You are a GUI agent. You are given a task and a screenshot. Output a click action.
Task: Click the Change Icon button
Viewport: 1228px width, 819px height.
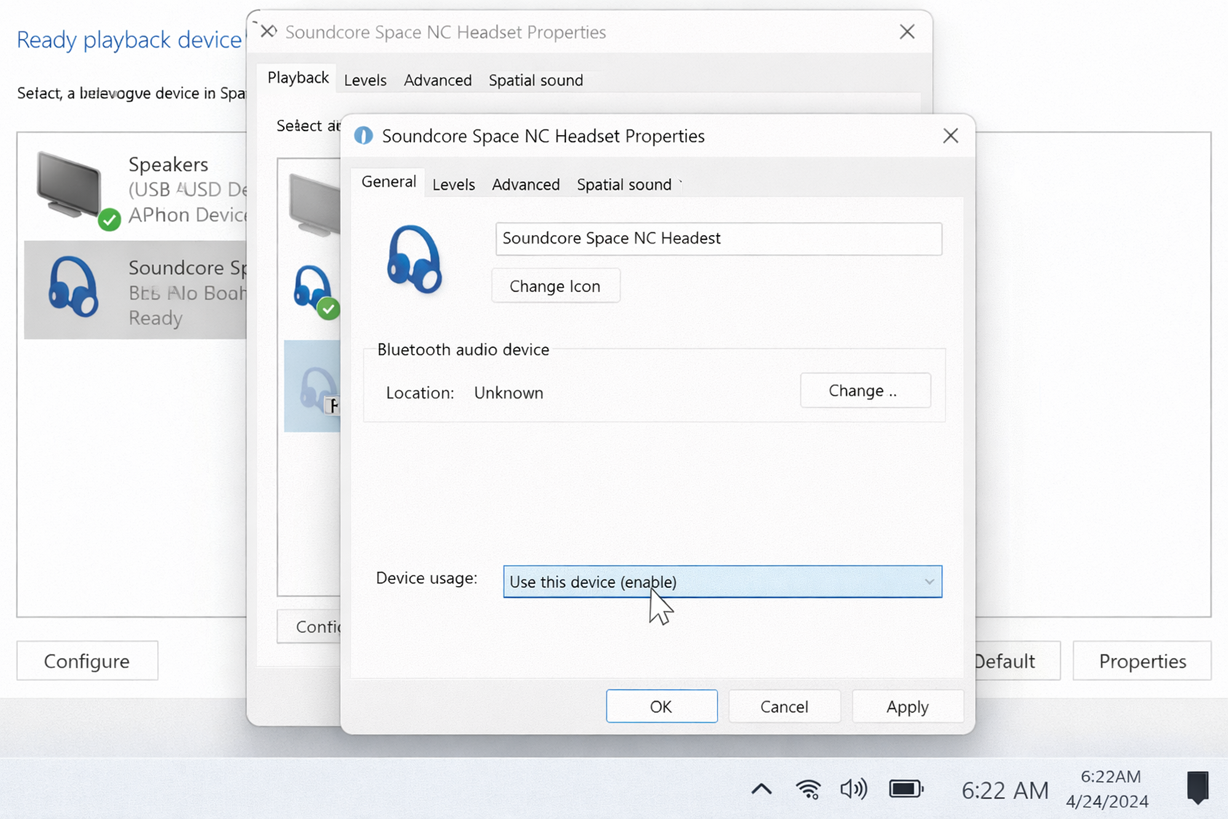[x=555, y=286]
